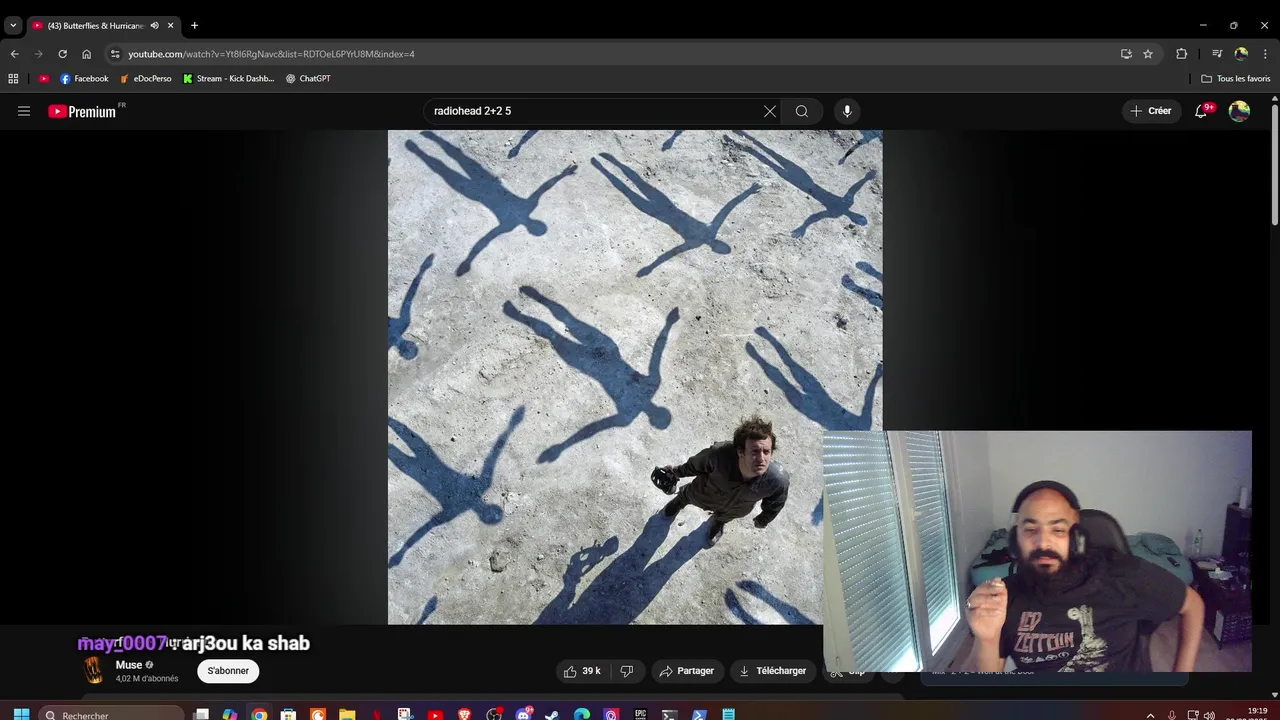
Task: Open the Muse channel name link
Action: (129, 665)
